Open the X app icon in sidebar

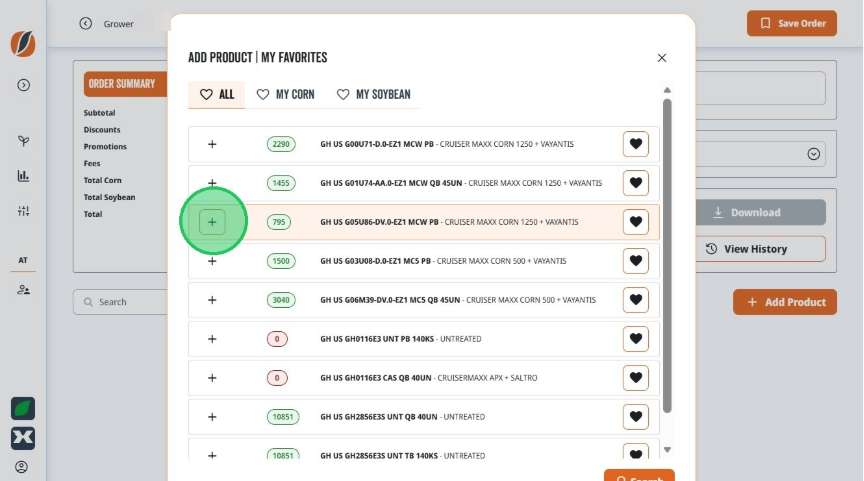coord(23,438)
